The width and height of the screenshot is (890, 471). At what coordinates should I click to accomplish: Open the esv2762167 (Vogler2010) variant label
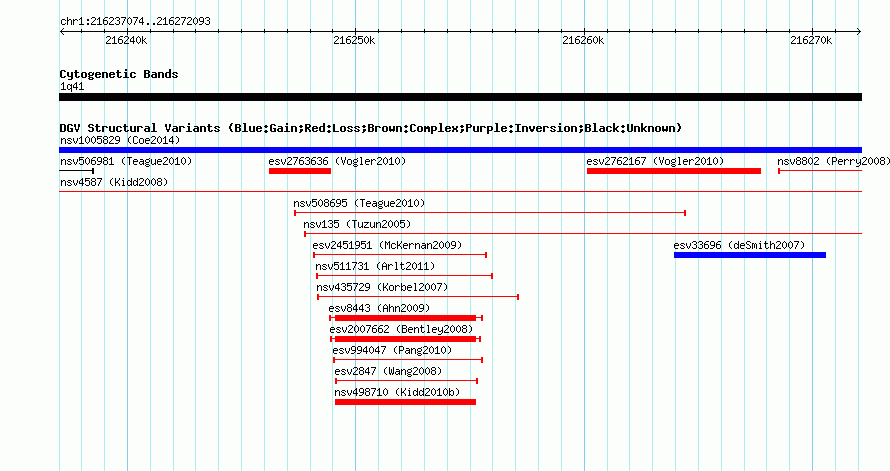pos(656,161)
